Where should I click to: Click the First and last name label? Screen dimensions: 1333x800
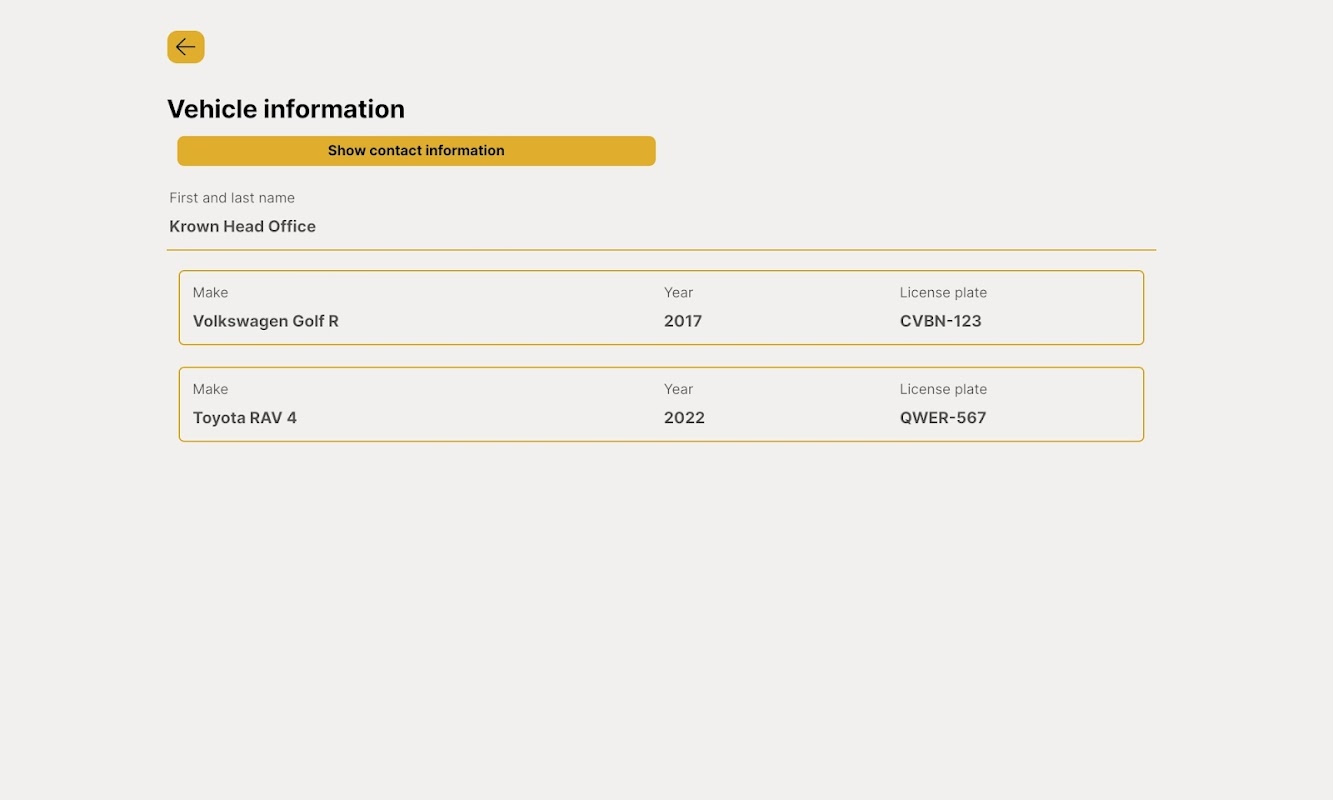click(x=232, y=198)
